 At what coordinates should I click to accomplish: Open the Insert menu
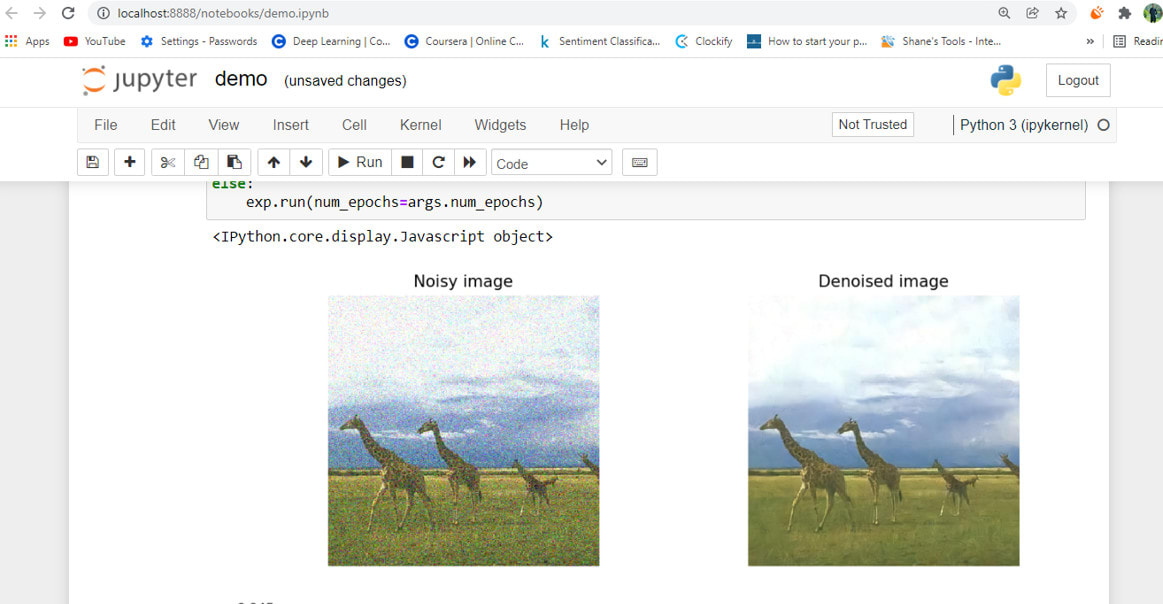point(290,125)
